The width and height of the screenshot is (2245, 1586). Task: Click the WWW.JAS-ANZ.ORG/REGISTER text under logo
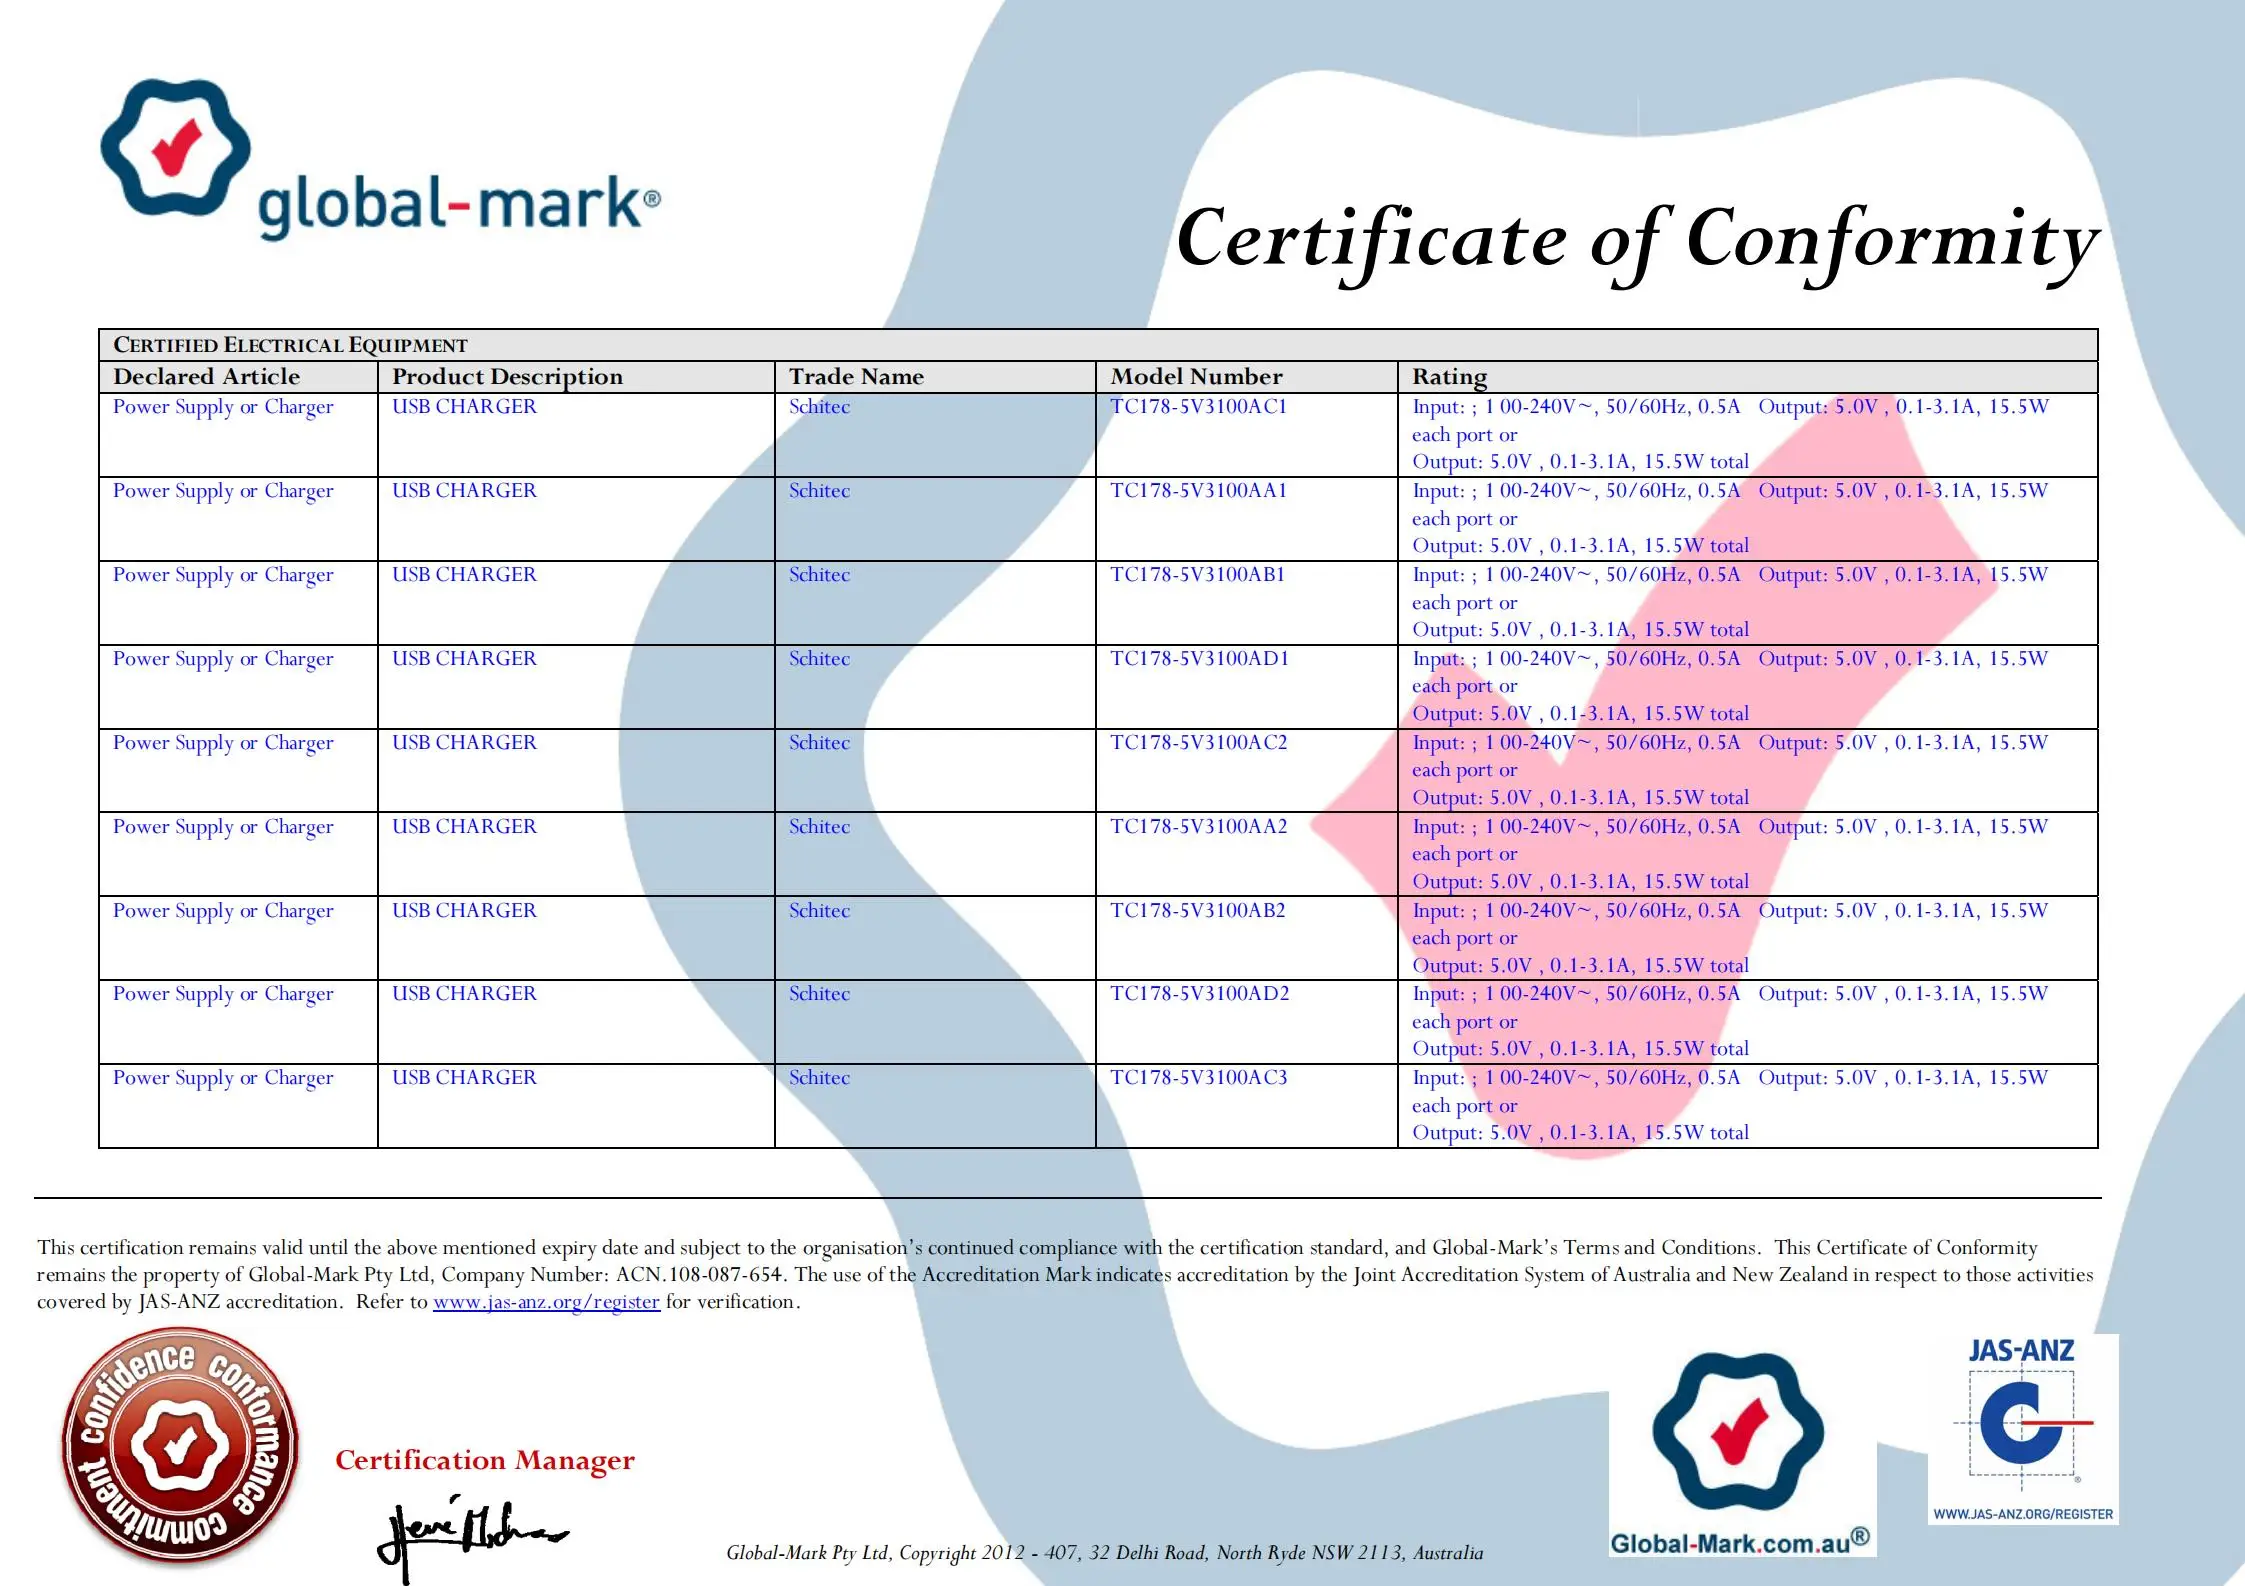point(2022,1514)
